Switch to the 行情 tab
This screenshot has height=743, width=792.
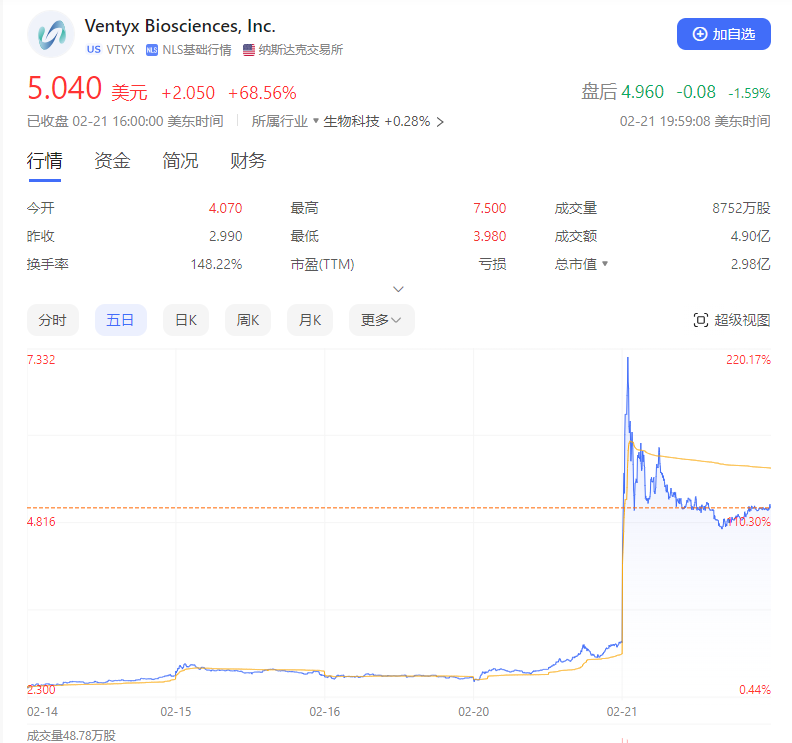[44, 161]
